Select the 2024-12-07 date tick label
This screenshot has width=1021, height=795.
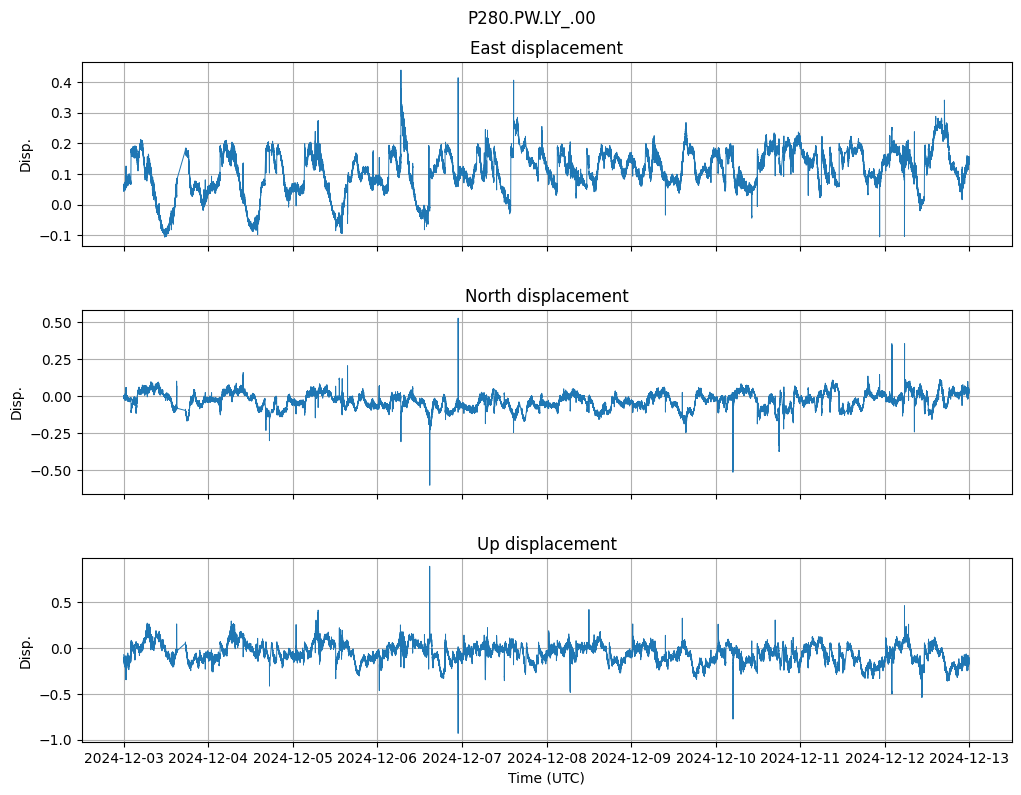[462, 758]
